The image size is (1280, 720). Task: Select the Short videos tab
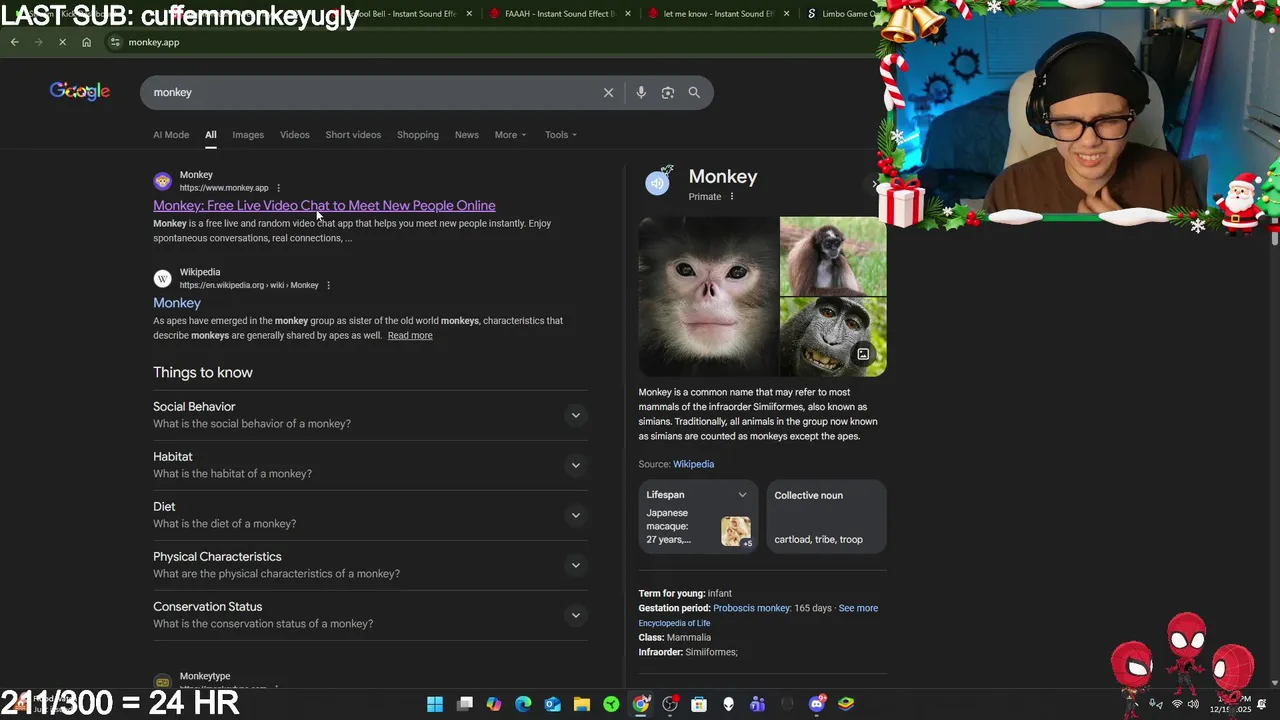click(x=353, y=135)
